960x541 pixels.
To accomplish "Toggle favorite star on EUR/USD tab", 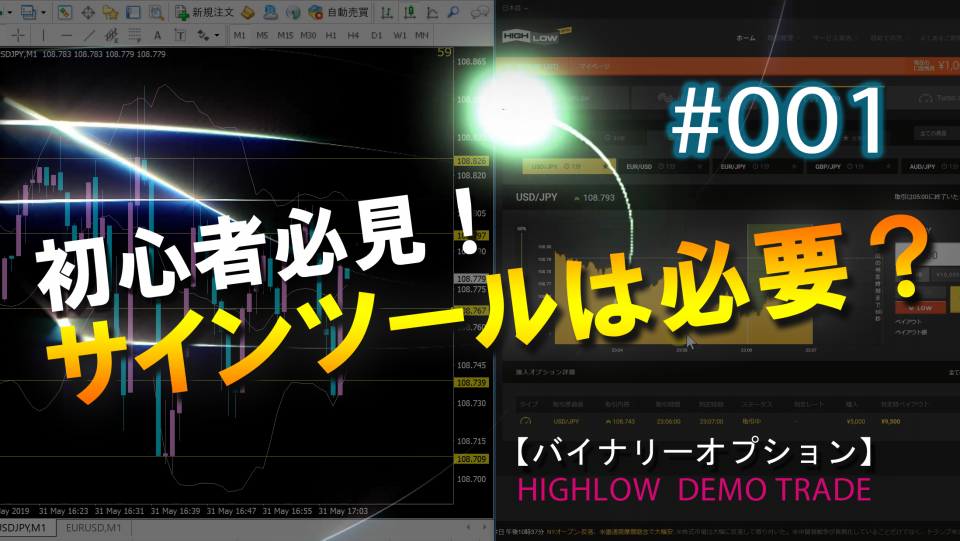I will pyautogui.click(x=700, y=166).
